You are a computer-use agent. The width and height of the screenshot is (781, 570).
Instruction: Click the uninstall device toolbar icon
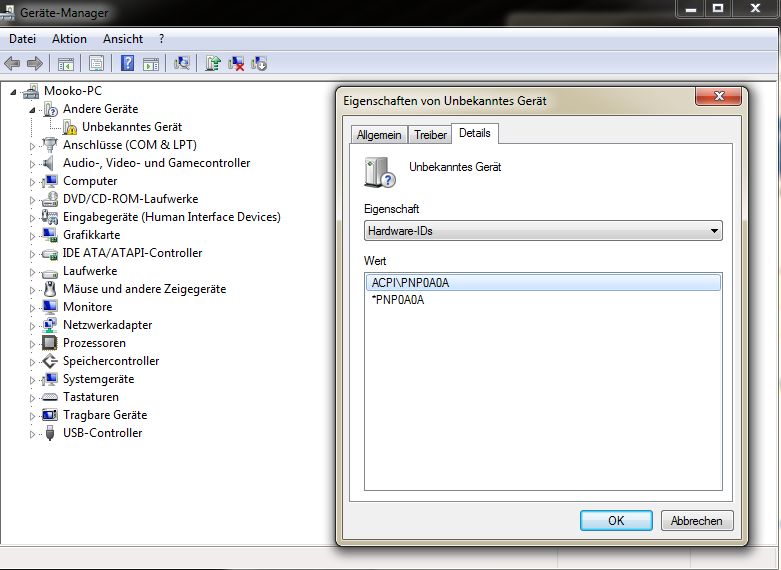(x=237, y=63)
